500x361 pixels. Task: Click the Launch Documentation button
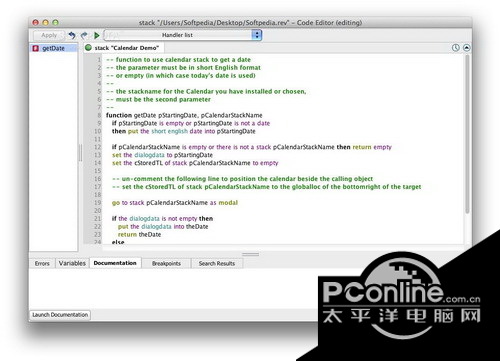pyautogui.click(x=60, y=315)
